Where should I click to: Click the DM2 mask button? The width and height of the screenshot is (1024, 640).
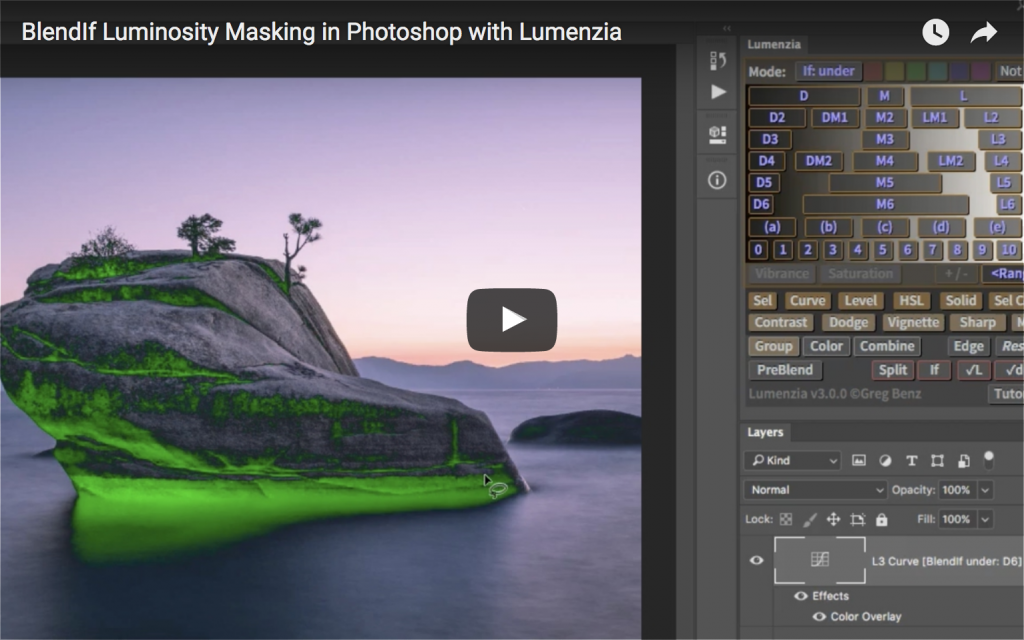(819, 161)
